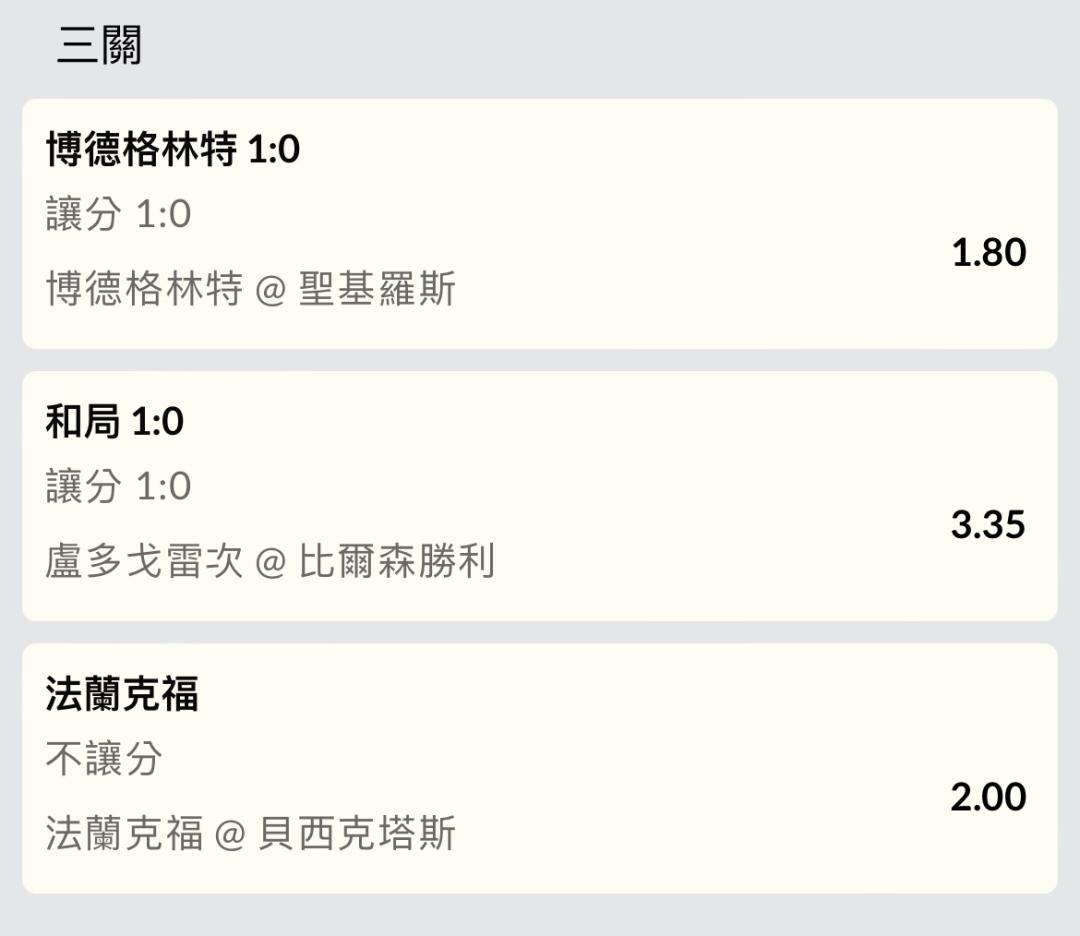1080x936 pixels.
Task: Click the 盧多戈雷次 @ 比爾森勝利 matchup text
Action: tap(270, 561)
